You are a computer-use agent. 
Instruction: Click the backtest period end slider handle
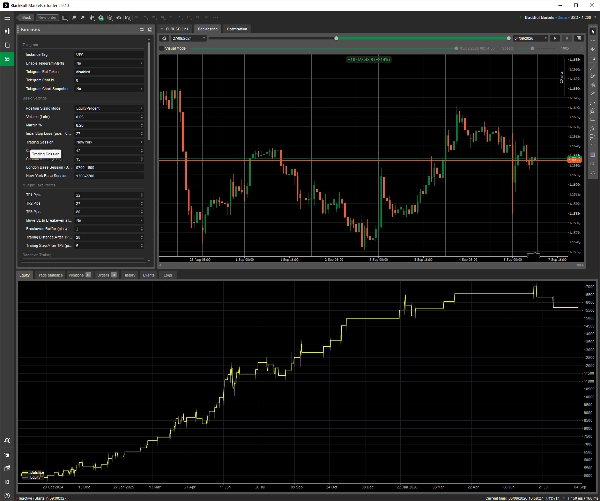[509, 38]
